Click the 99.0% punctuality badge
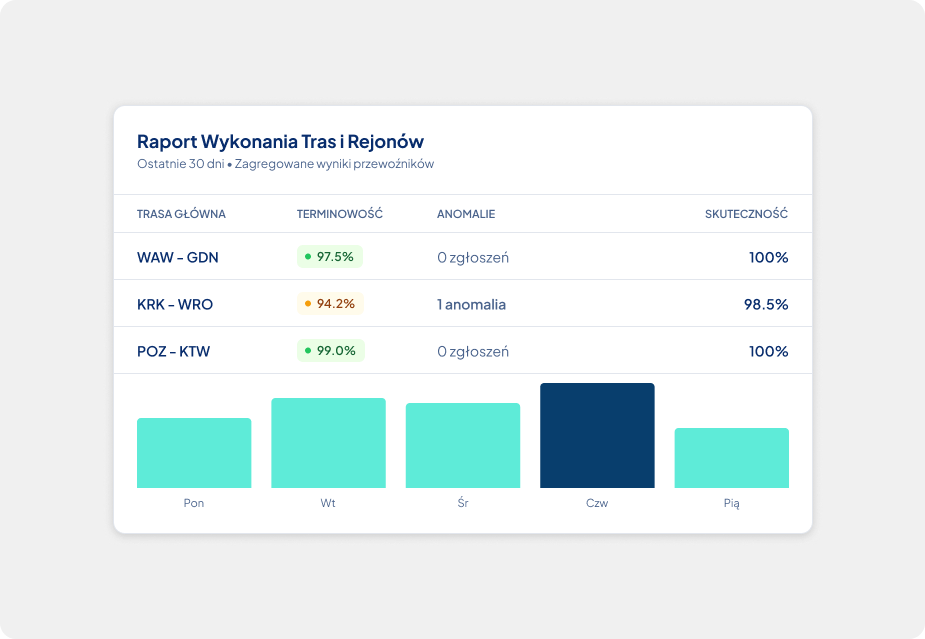925x639 pixels. point(331,351)
